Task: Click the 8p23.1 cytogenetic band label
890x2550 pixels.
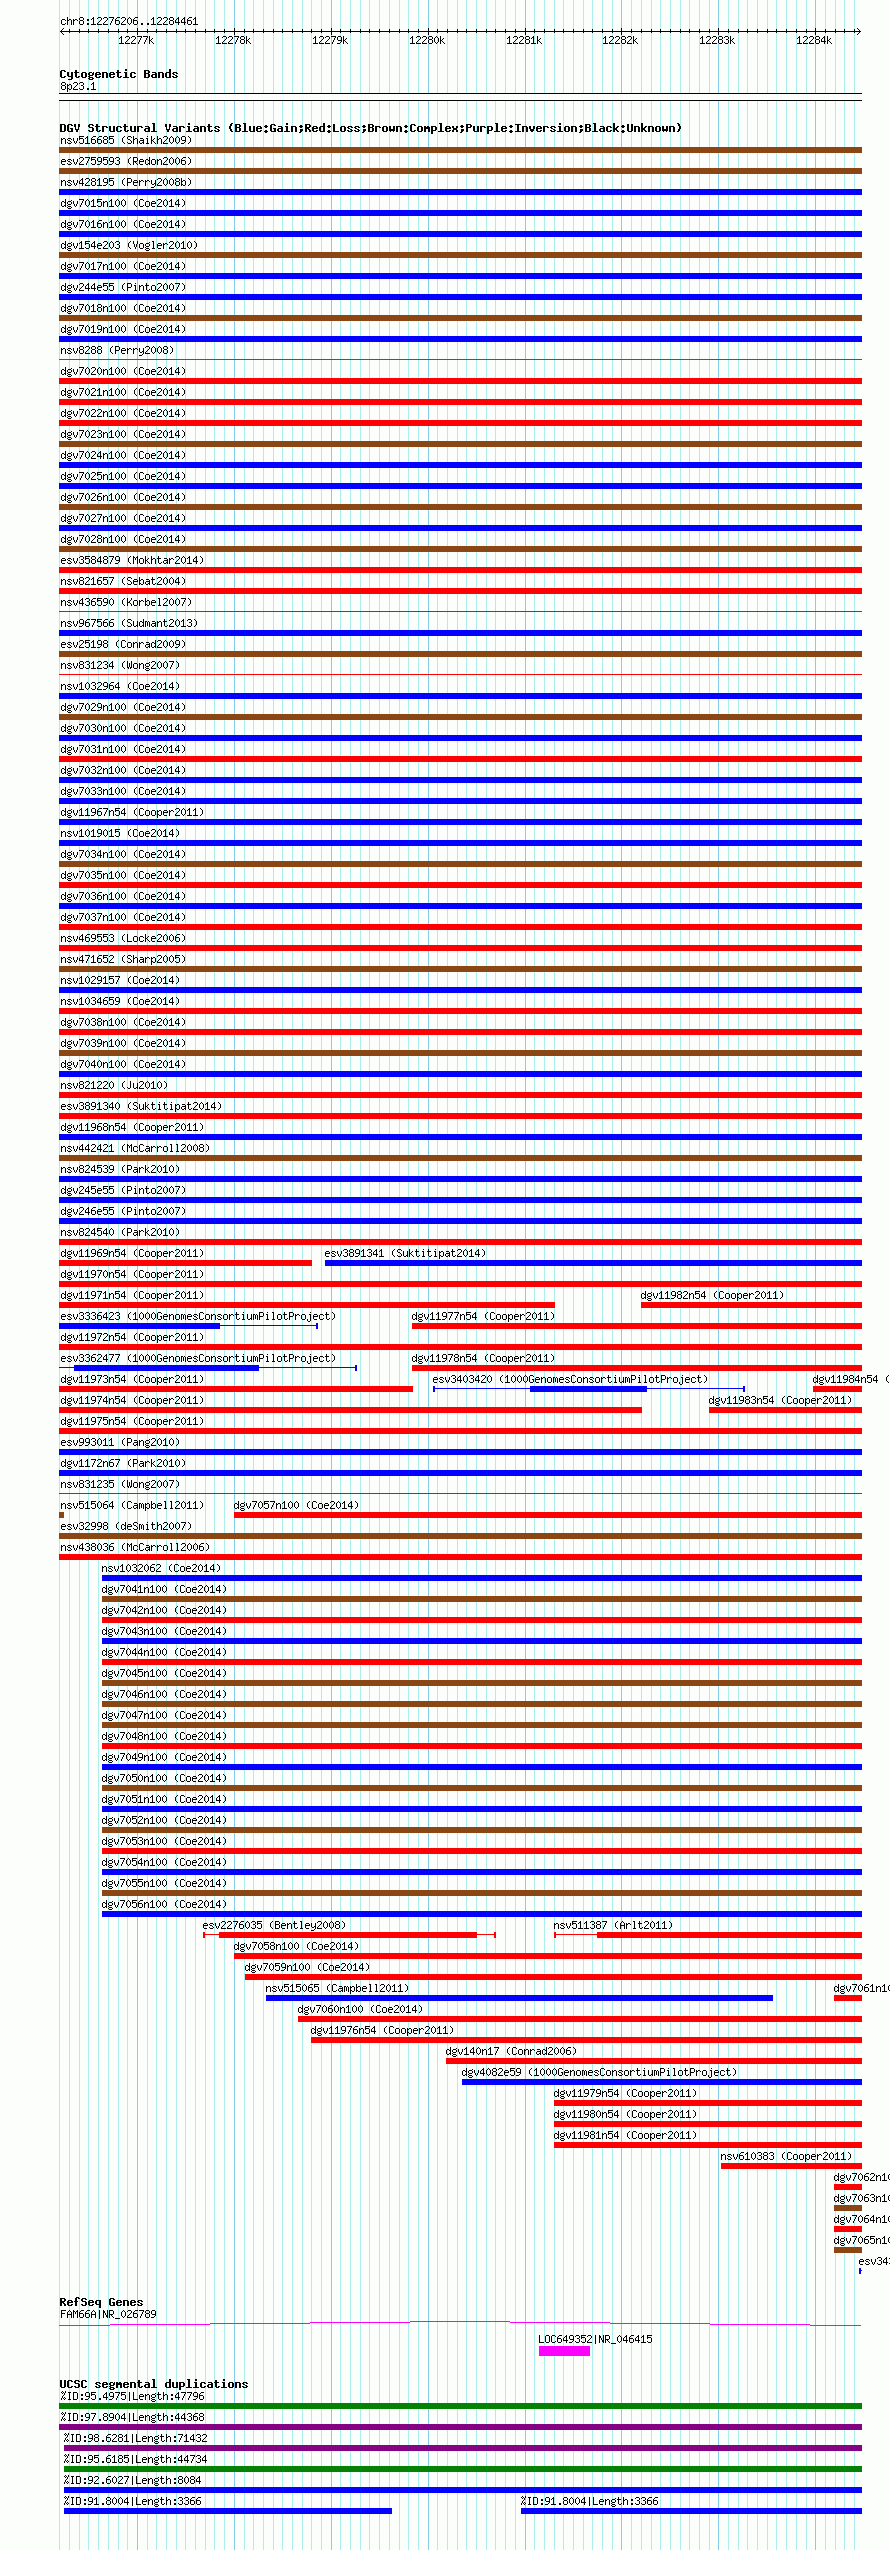Action: tap(78, 86)
